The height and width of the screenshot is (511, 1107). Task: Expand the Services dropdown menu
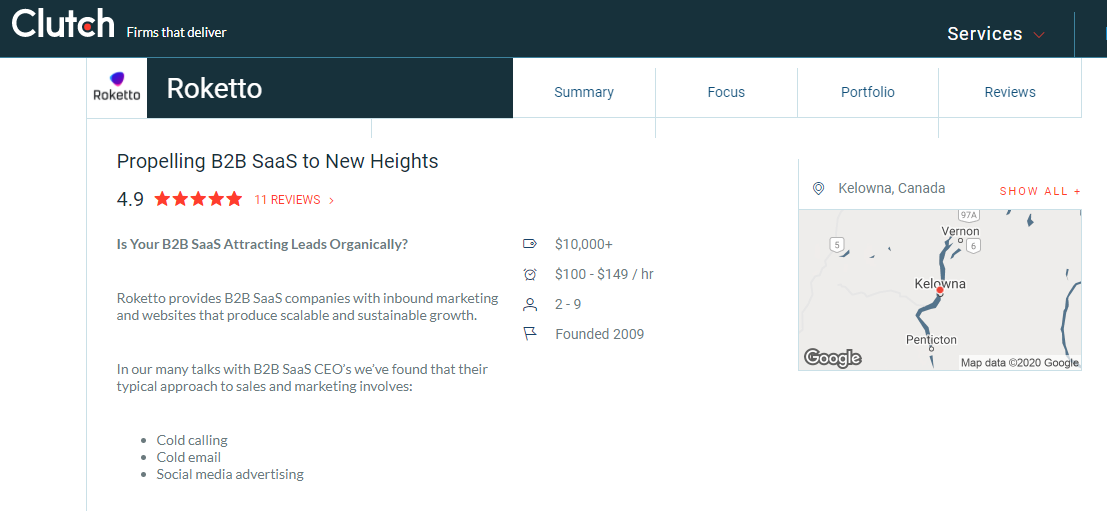coord(985,34)
